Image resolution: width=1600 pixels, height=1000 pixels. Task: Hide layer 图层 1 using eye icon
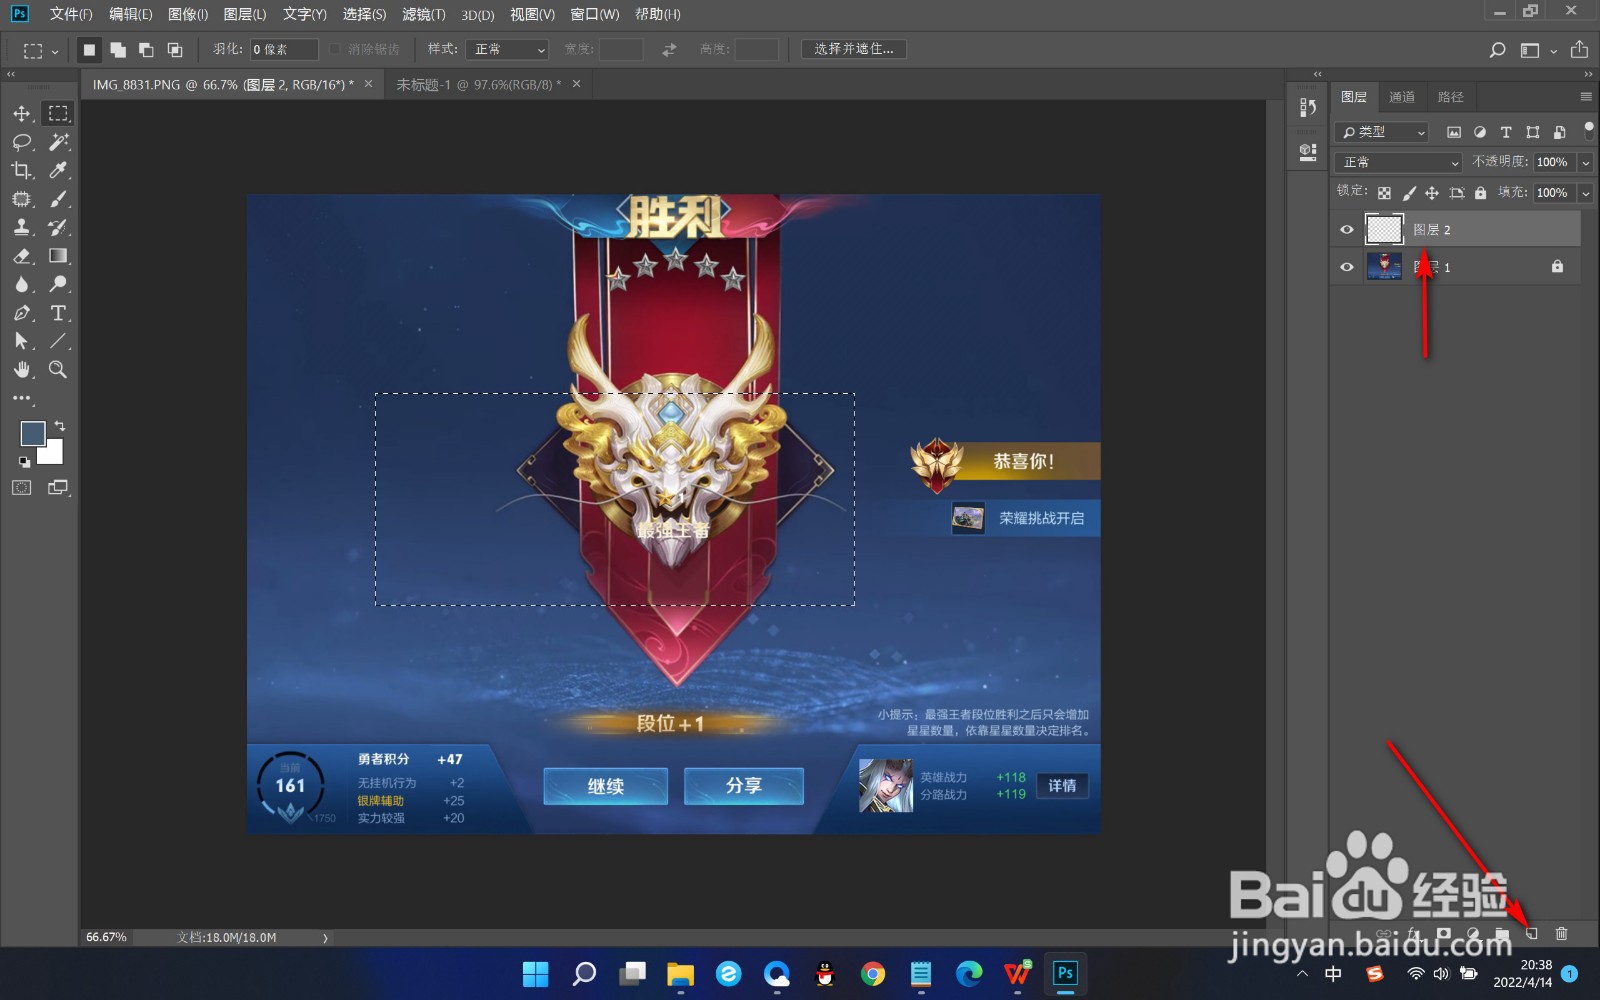pos(1347,267)
